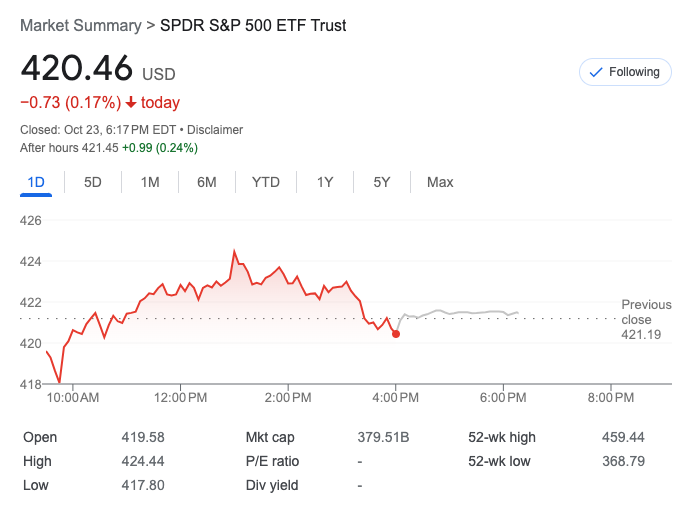View the 5Y price history tab
The width and height of the screenshot is (688, 507).
(382, 182)
